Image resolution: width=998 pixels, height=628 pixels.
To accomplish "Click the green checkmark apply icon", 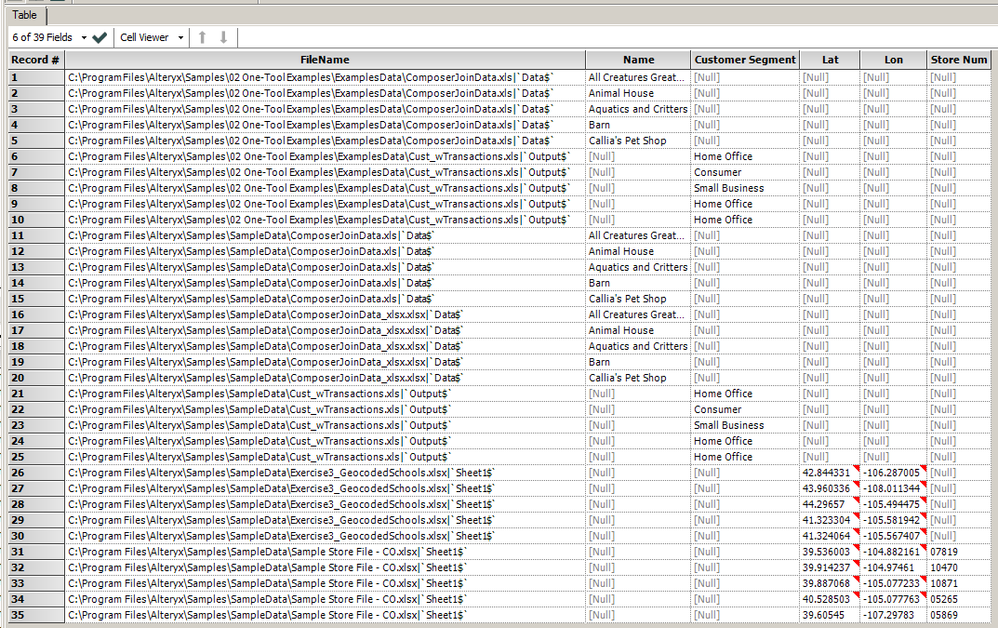I will [99, 38].
